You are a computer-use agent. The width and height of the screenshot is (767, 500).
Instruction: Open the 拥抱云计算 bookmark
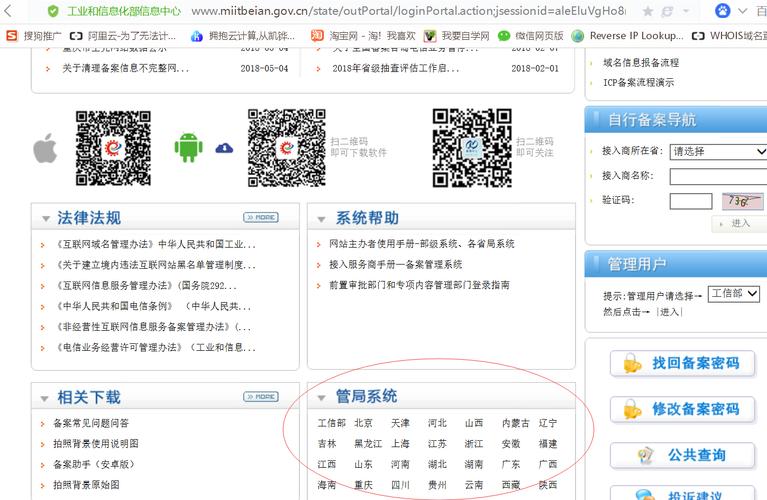[x=243, y=36]
